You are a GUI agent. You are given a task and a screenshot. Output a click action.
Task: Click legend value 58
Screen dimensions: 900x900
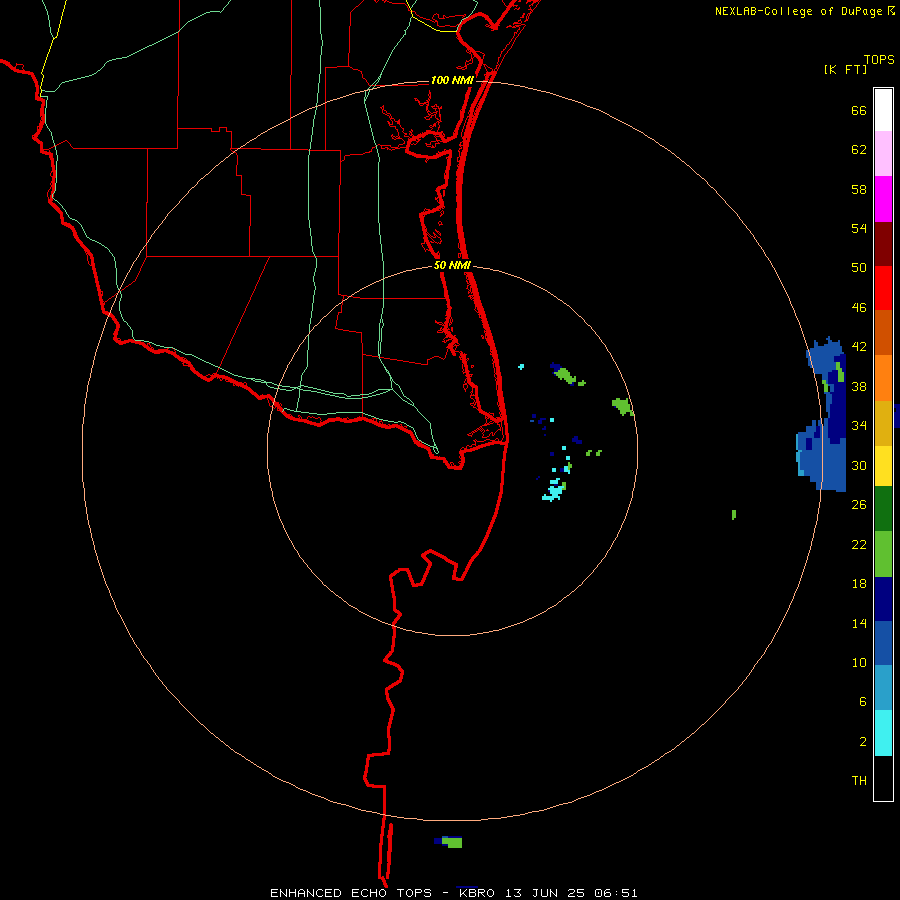pos(859,189)
